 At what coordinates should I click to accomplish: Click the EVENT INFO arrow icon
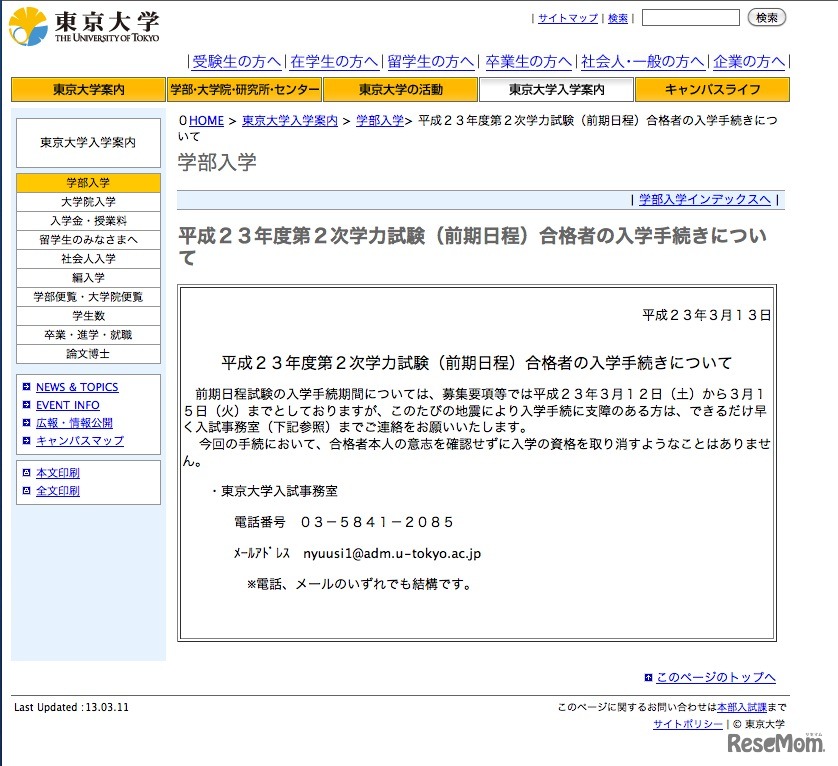[27, 404]
